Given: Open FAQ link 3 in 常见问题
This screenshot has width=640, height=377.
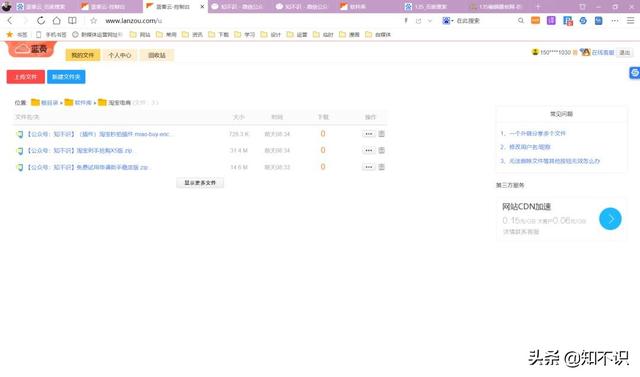Looking at the screenshot, I should (x=554, y=161).
